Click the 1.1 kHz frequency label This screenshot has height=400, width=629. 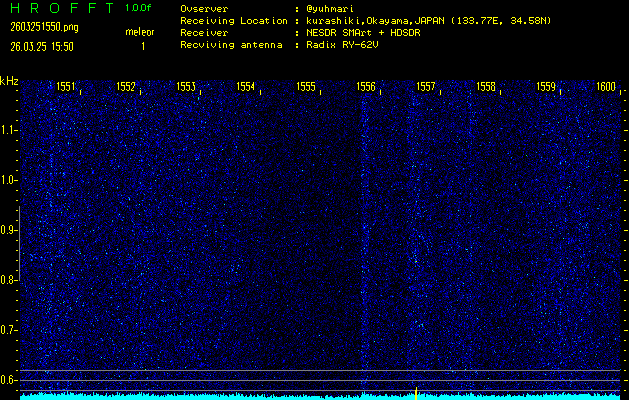8,130
